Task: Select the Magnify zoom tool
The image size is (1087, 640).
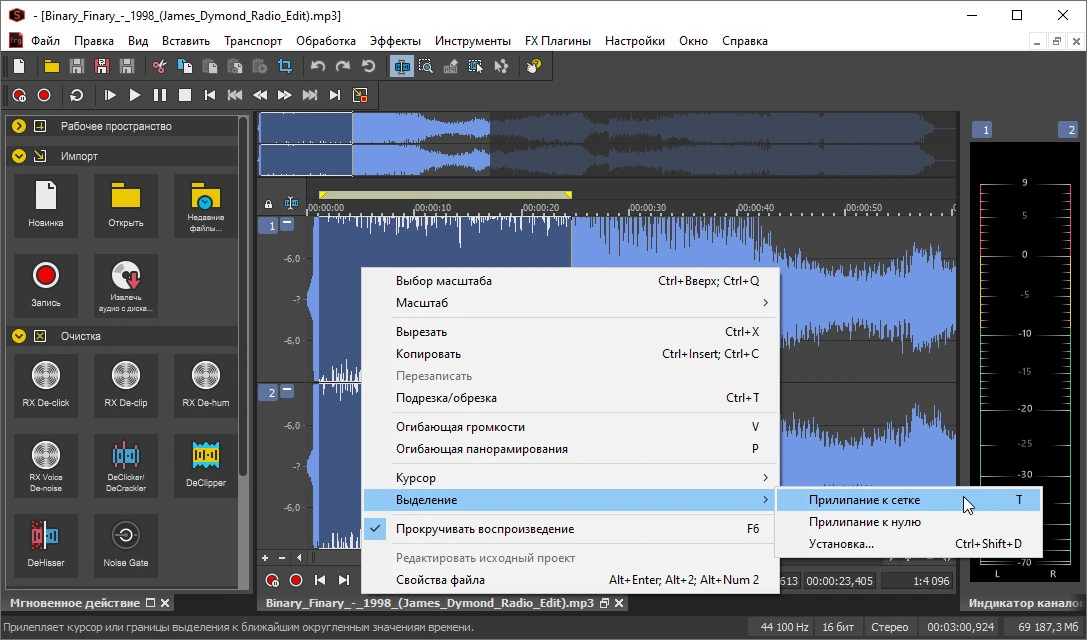Action: pos(426,67)
